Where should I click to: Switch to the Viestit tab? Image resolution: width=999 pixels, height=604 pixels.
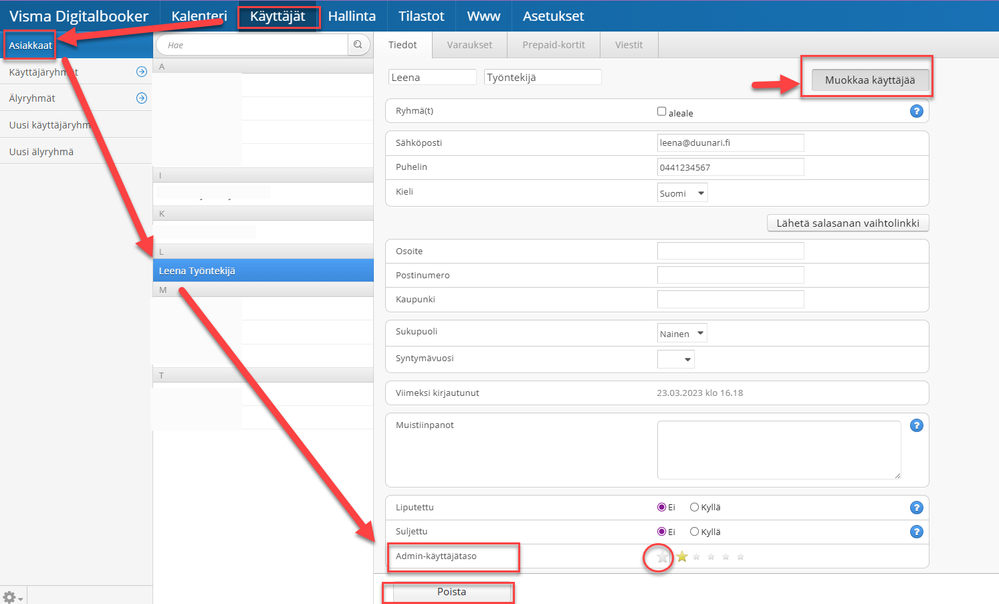coord(629,45)
